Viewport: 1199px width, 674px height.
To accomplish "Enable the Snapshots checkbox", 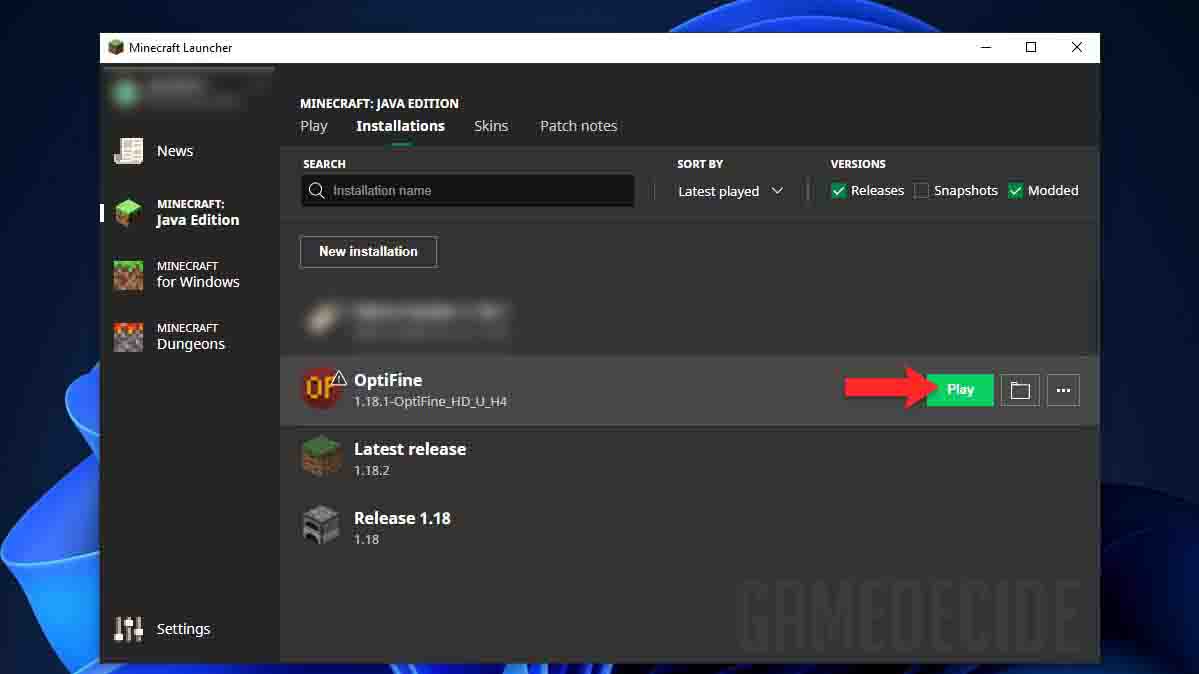I will [x=921, y=191].
